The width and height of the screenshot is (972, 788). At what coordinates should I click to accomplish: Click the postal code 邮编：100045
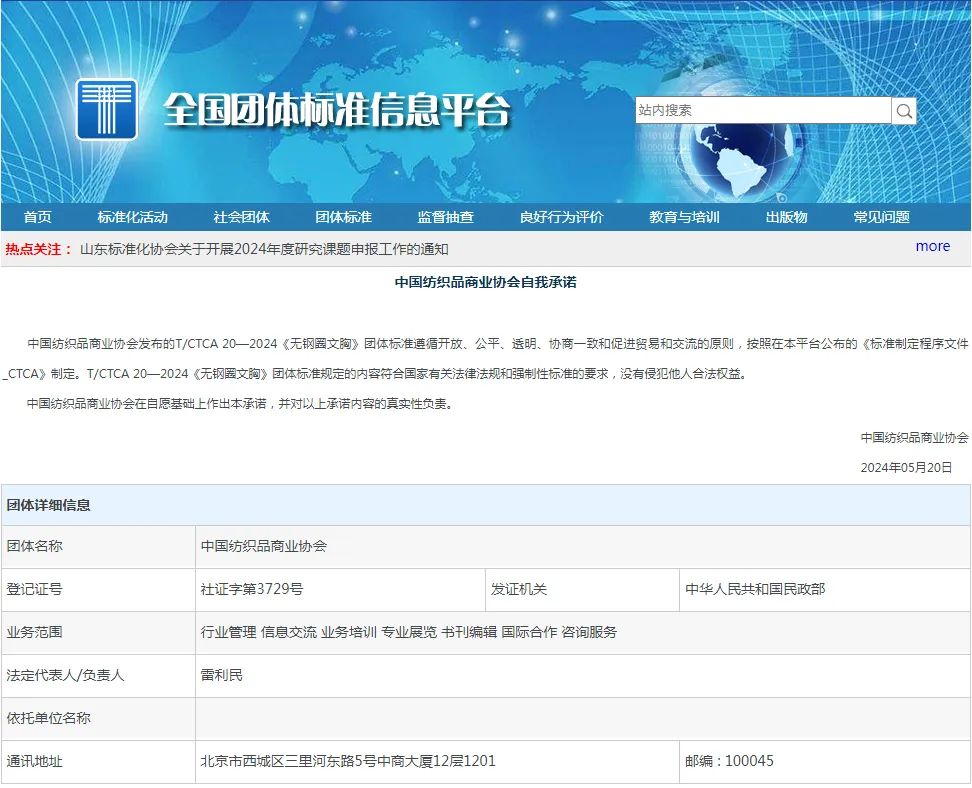729,761
